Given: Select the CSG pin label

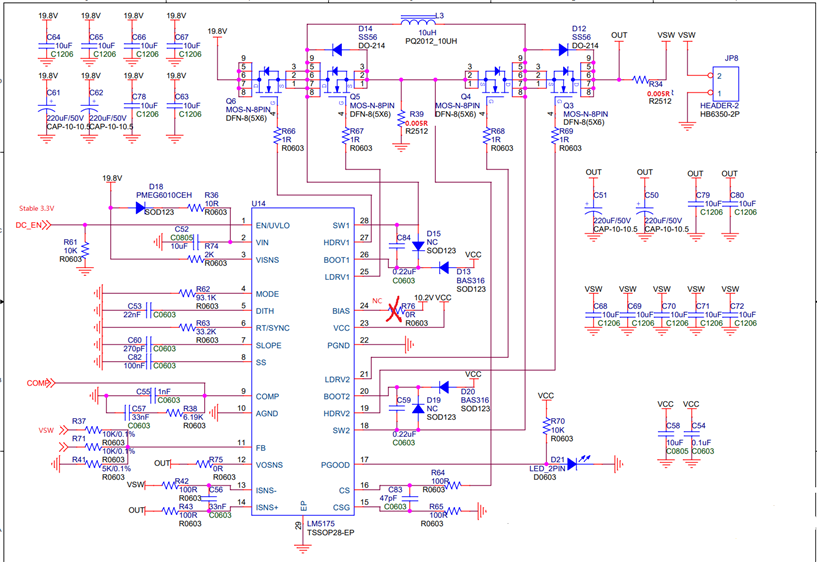Looking at the screenshot, I should [x=342, y=507].
